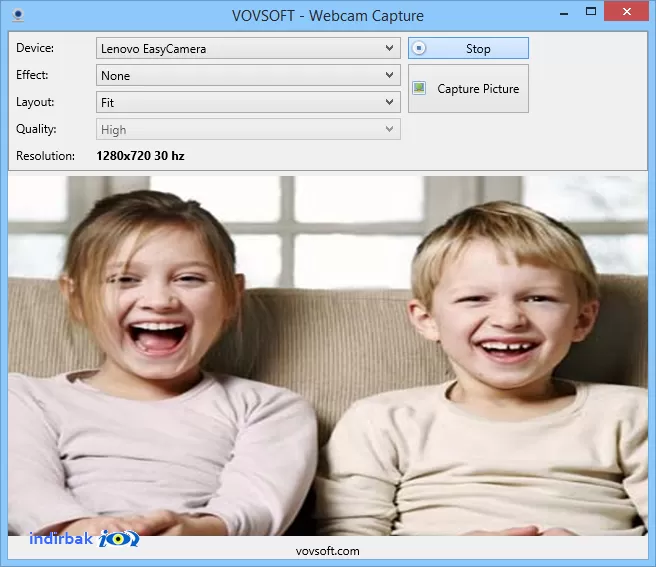Viewport: 656px width, 567px height.
Task: Click the vovsoft.com link at bottom
Action: (328, 551)
